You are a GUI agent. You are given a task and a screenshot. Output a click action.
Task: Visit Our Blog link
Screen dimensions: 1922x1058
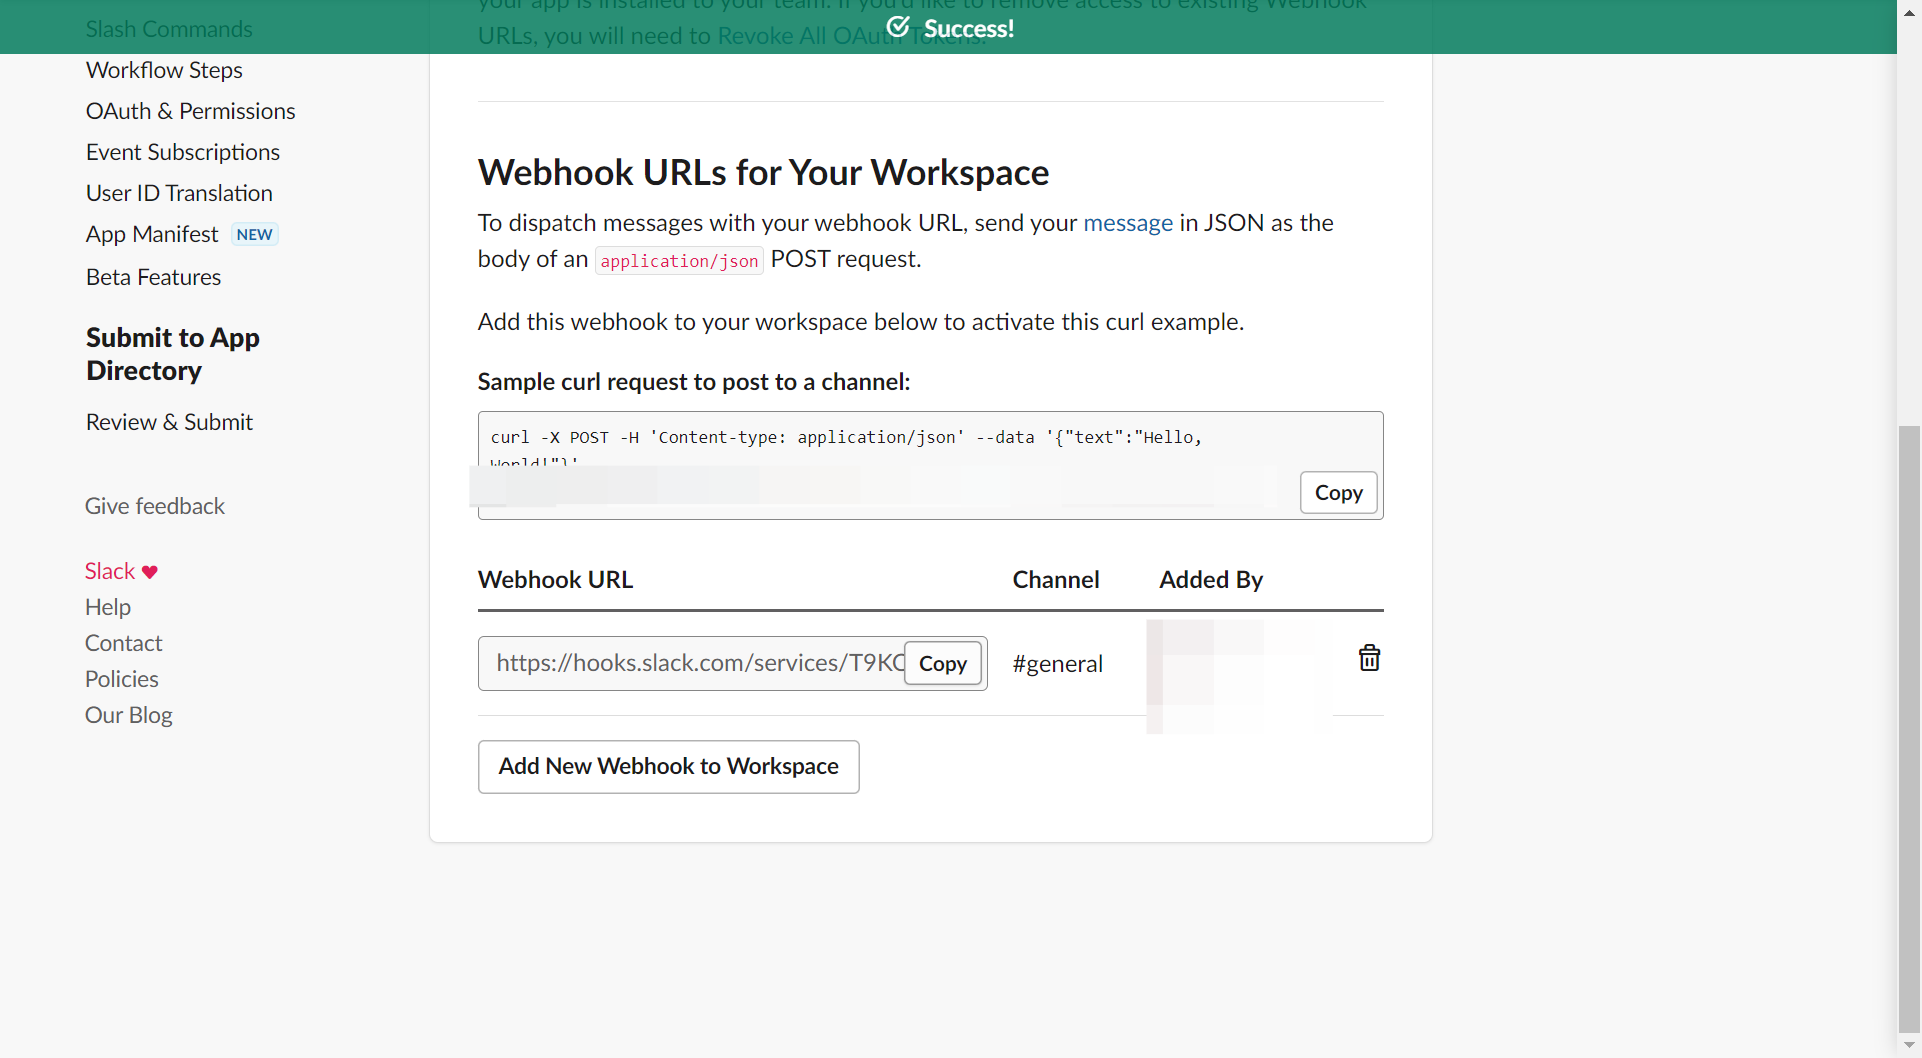click(129, 715)
